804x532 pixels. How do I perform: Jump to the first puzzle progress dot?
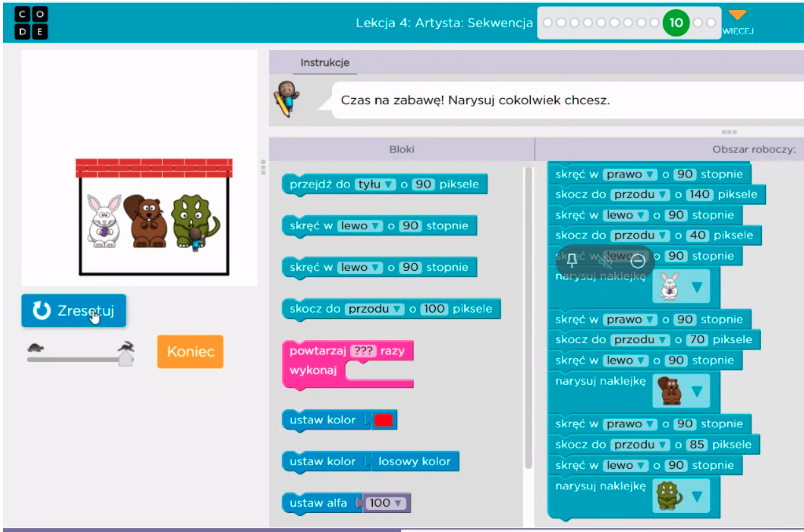coord(548,23)
